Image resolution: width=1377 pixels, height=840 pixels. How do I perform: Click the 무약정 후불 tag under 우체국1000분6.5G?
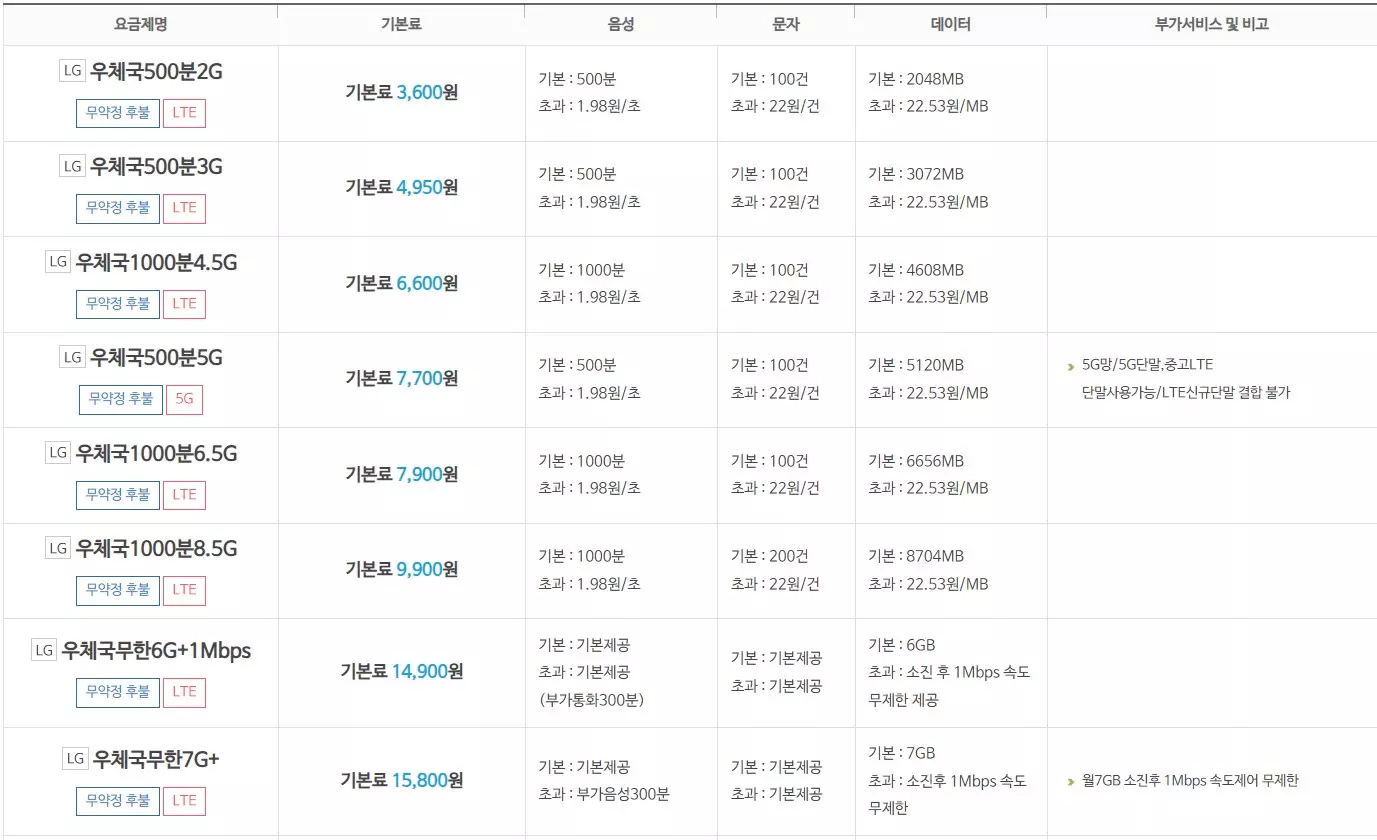click(x=118, y=495)
